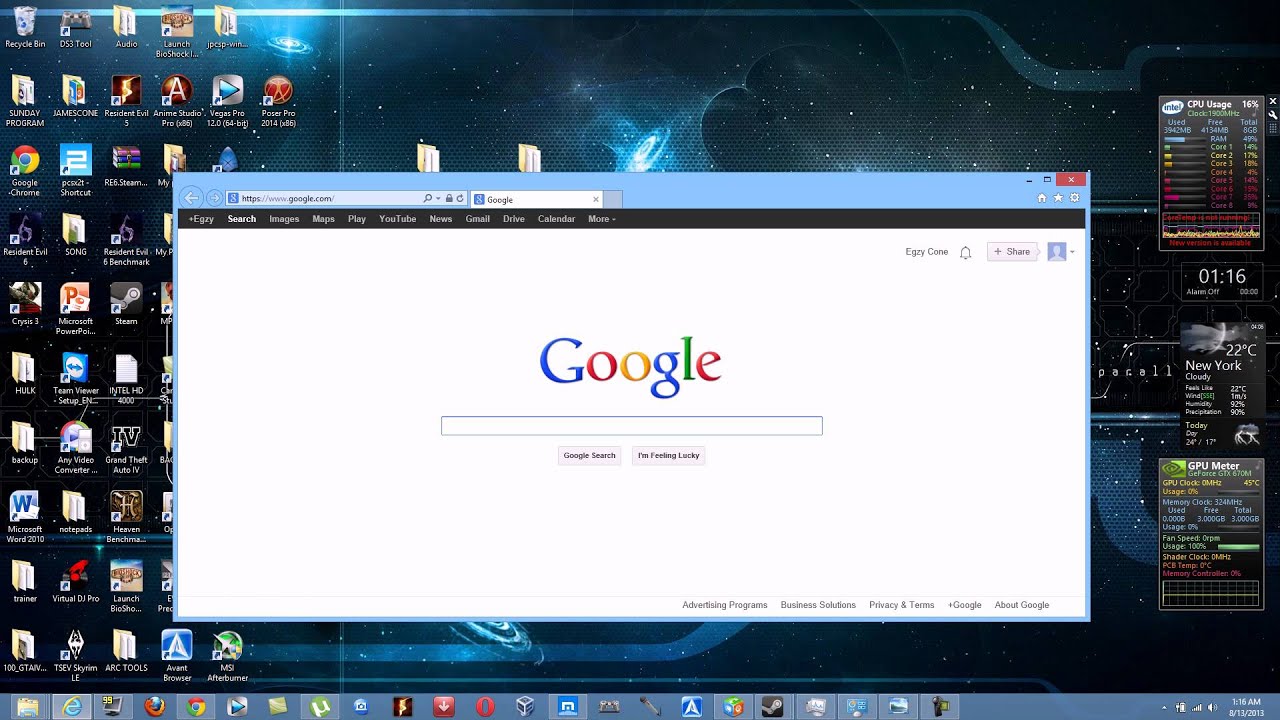
Task: Close the Google tab with its X
Action: [x=596, y=199]
